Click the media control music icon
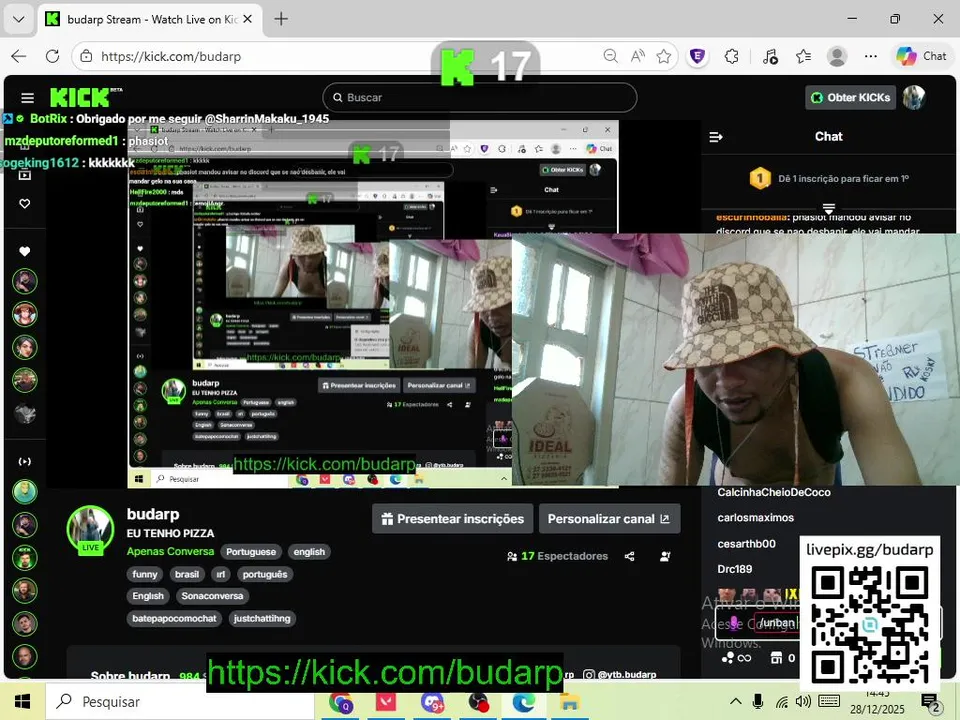The image size is (960, 720). coord(770,56)
